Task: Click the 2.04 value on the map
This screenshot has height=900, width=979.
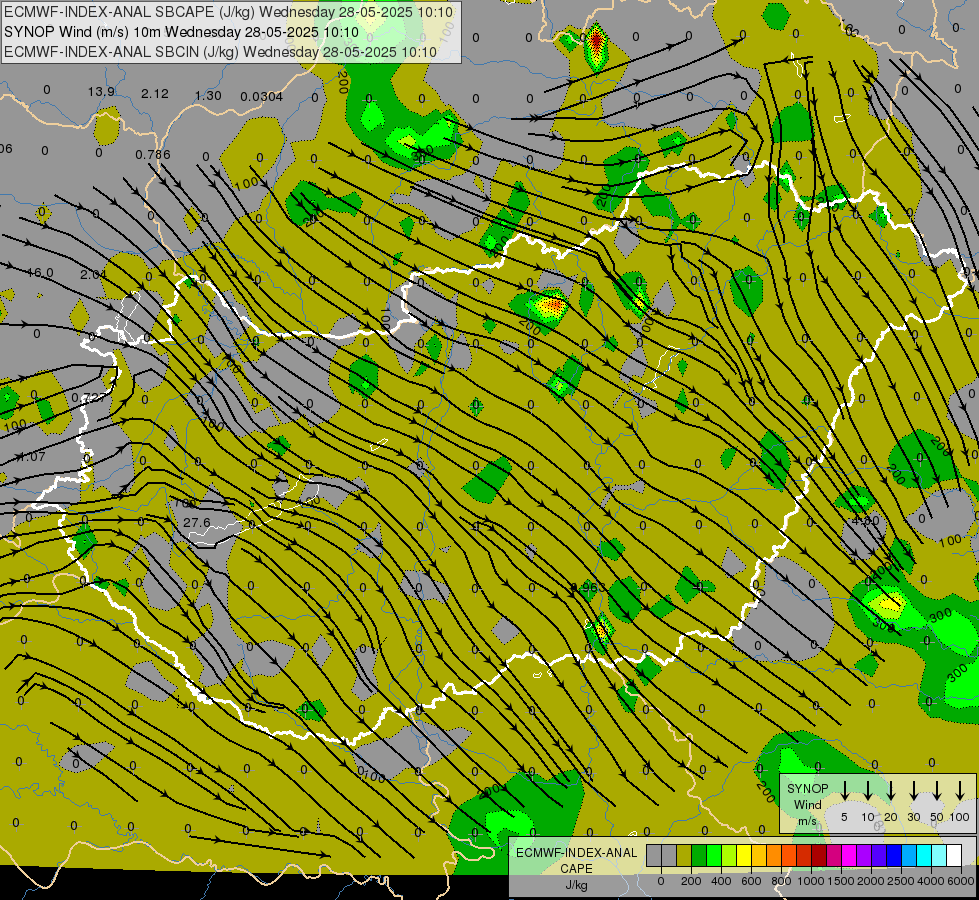Action: 94,274
